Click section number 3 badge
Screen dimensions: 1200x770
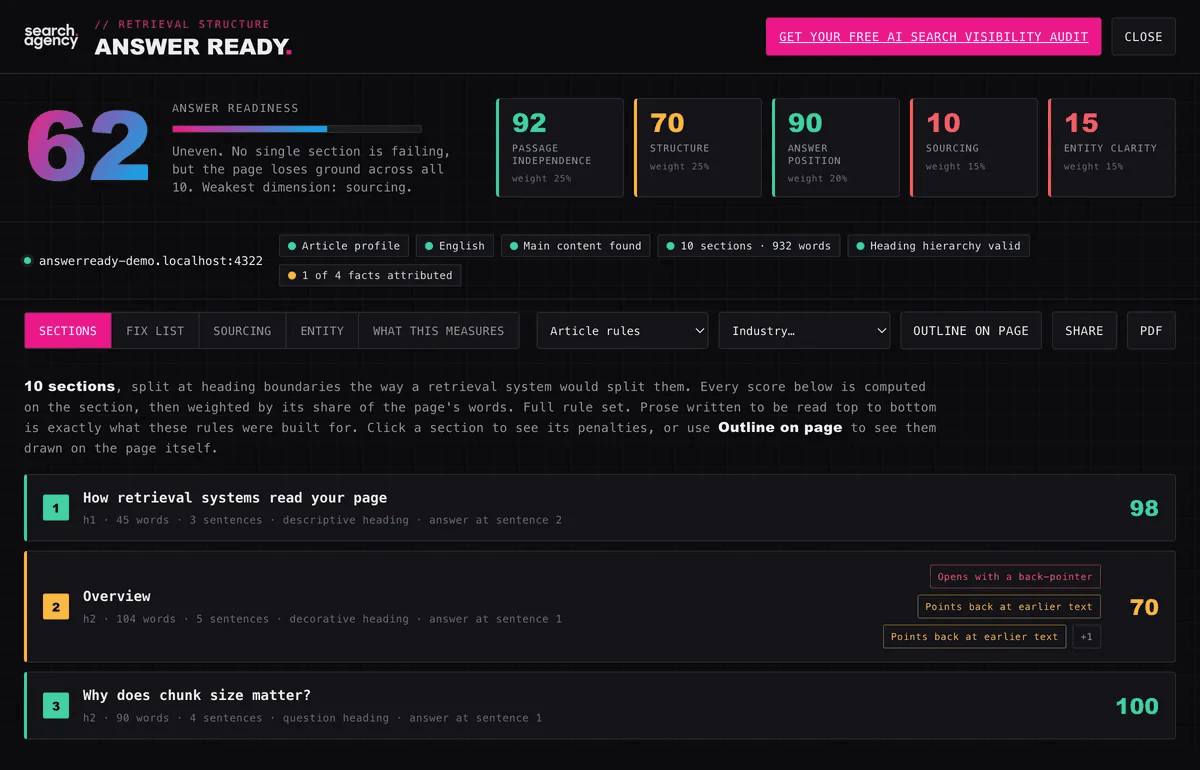[x=56, y=706]
